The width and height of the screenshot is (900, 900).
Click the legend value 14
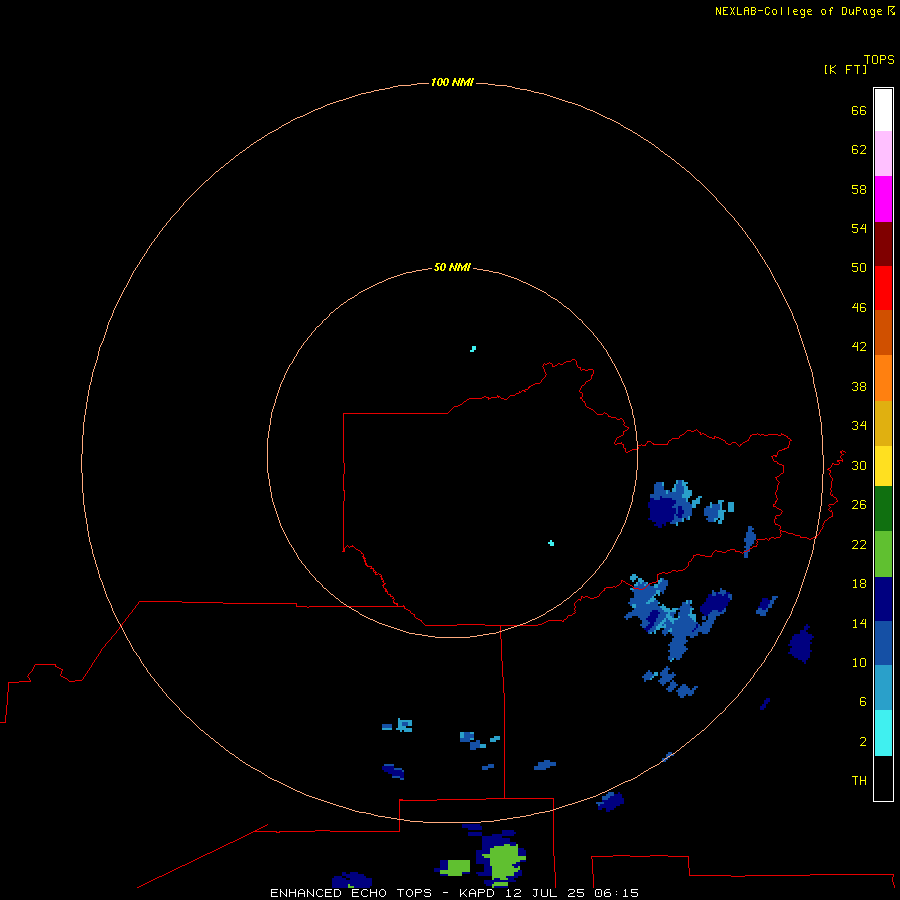859,623
